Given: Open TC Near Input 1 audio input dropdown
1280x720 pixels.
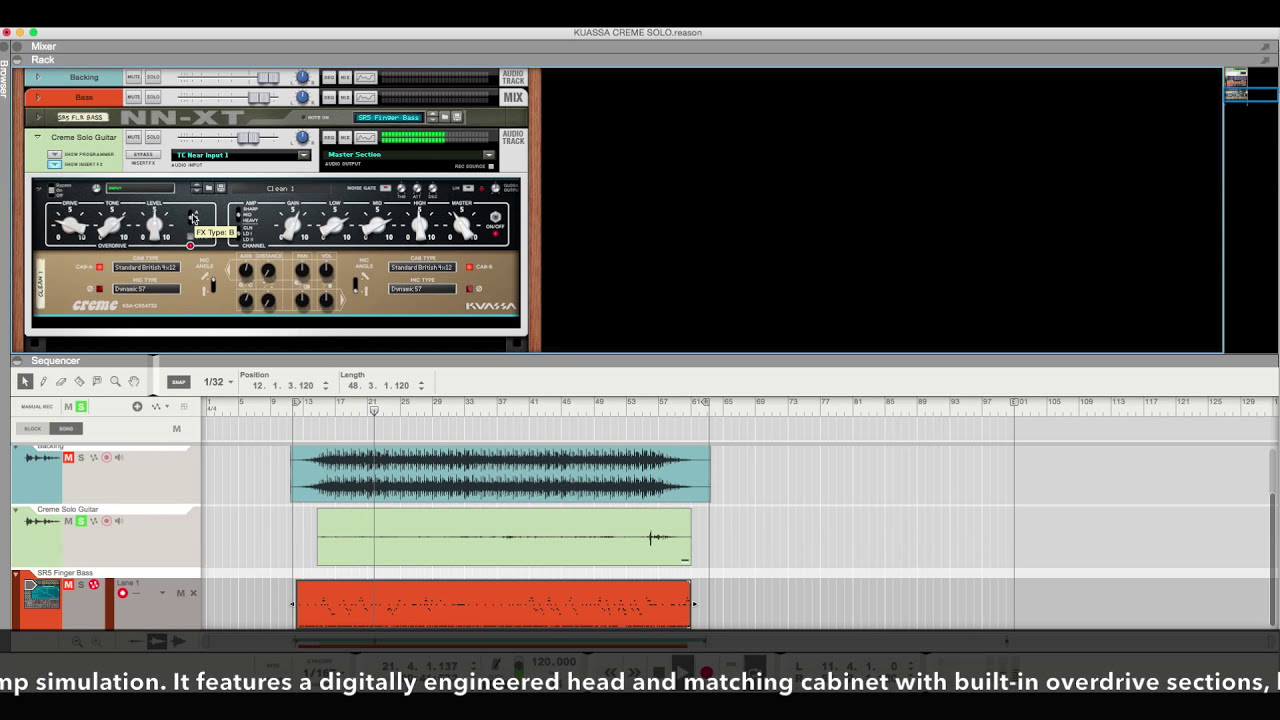Looking at the screenshot, I should (x=242, y=155).
